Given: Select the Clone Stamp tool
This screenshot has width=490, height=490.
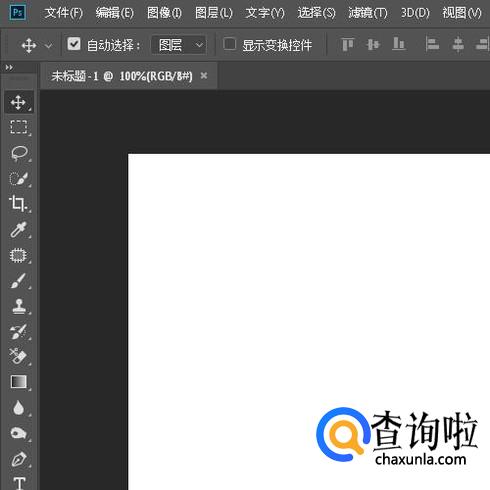Looking at the screenshot, I should (x=18, y=306).
